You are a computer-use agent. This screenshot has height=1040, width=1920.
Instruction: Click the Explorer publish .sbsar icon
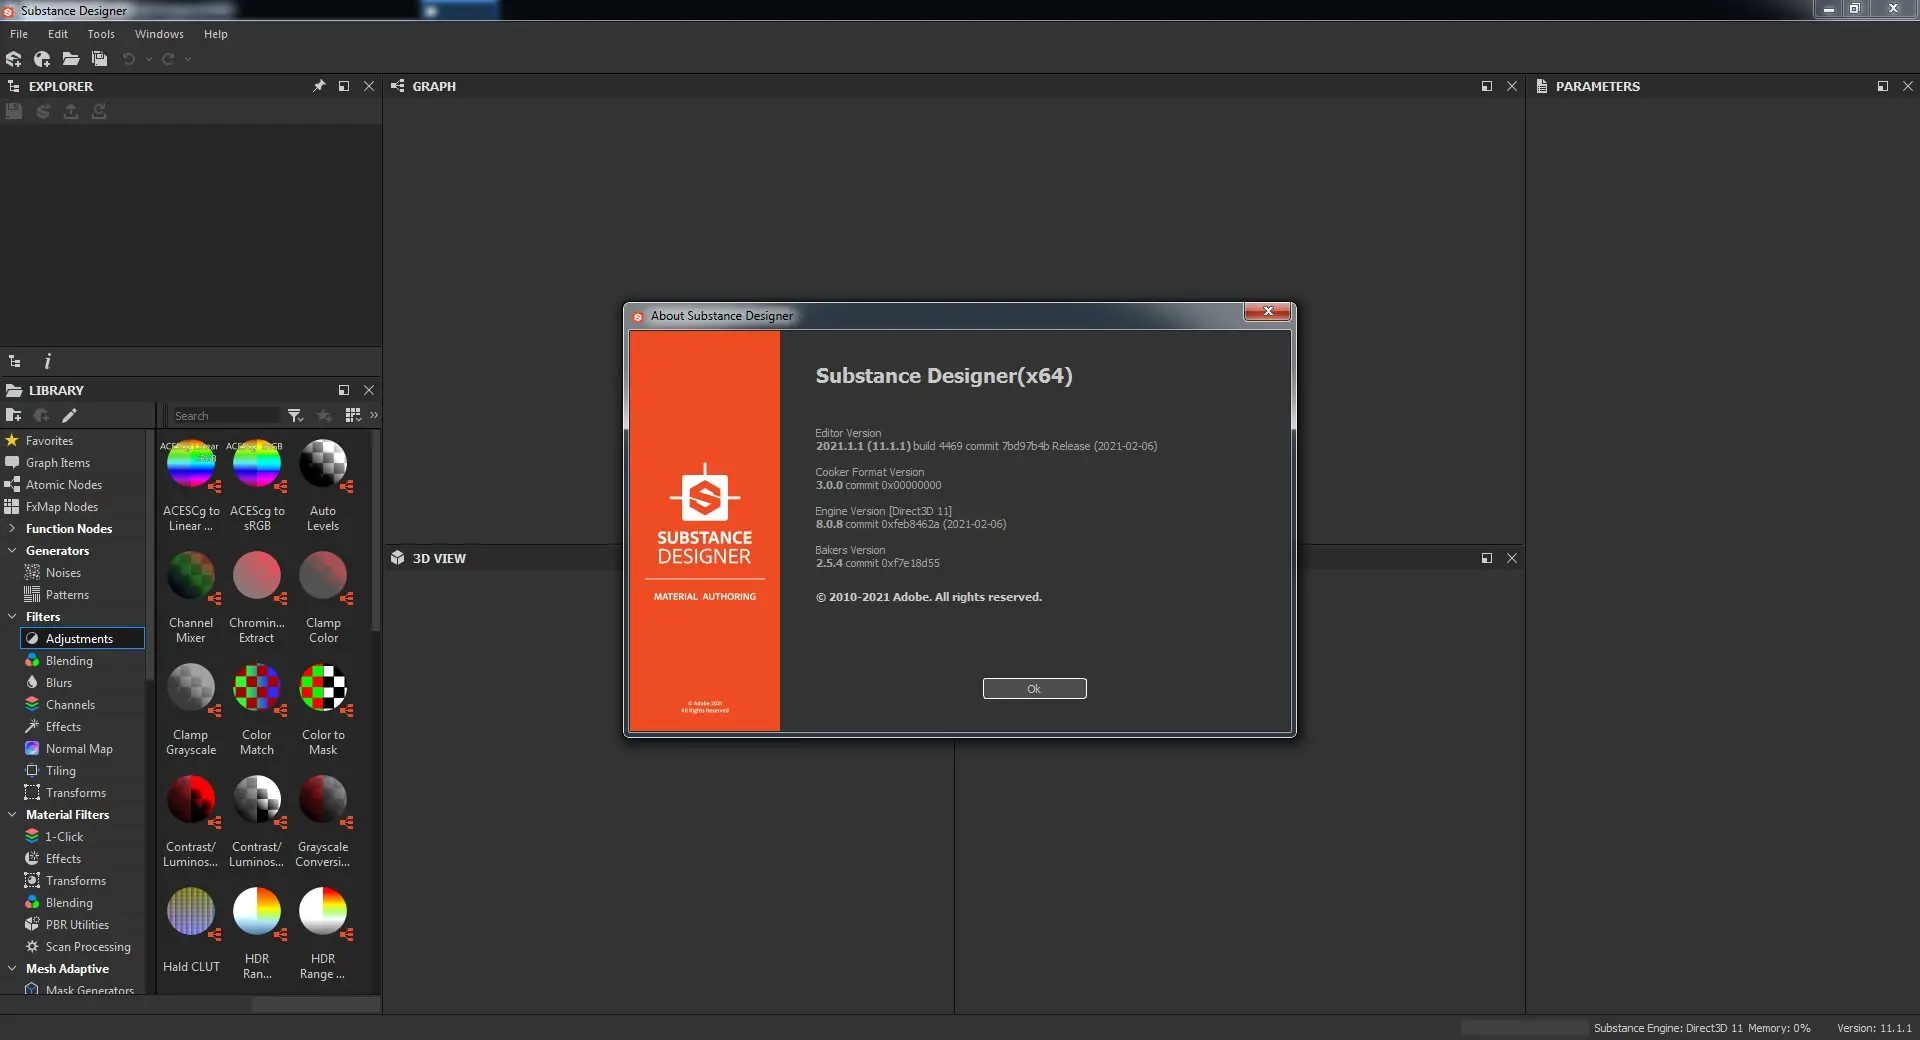(43, 111)
